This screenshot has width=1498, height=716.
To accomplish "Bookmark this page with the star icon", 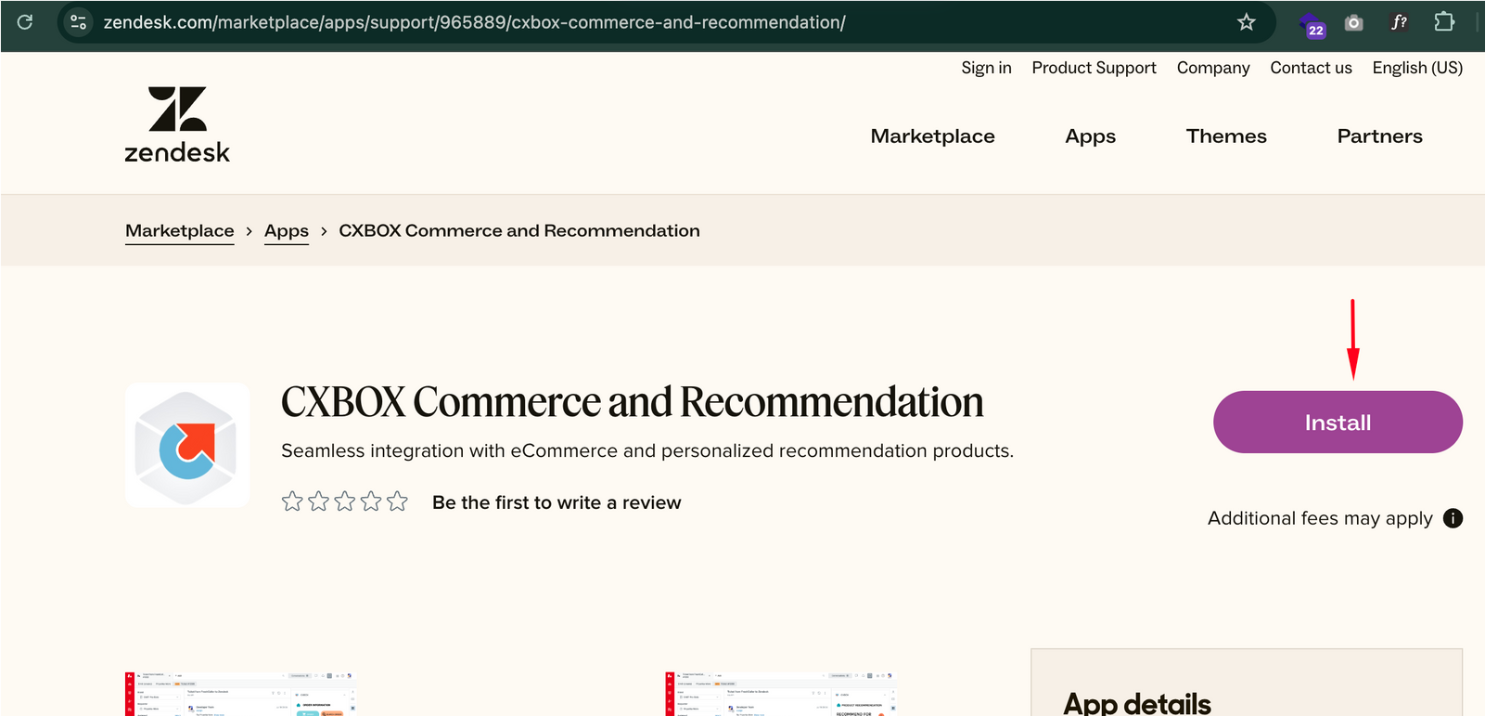I will (1246, 22).
